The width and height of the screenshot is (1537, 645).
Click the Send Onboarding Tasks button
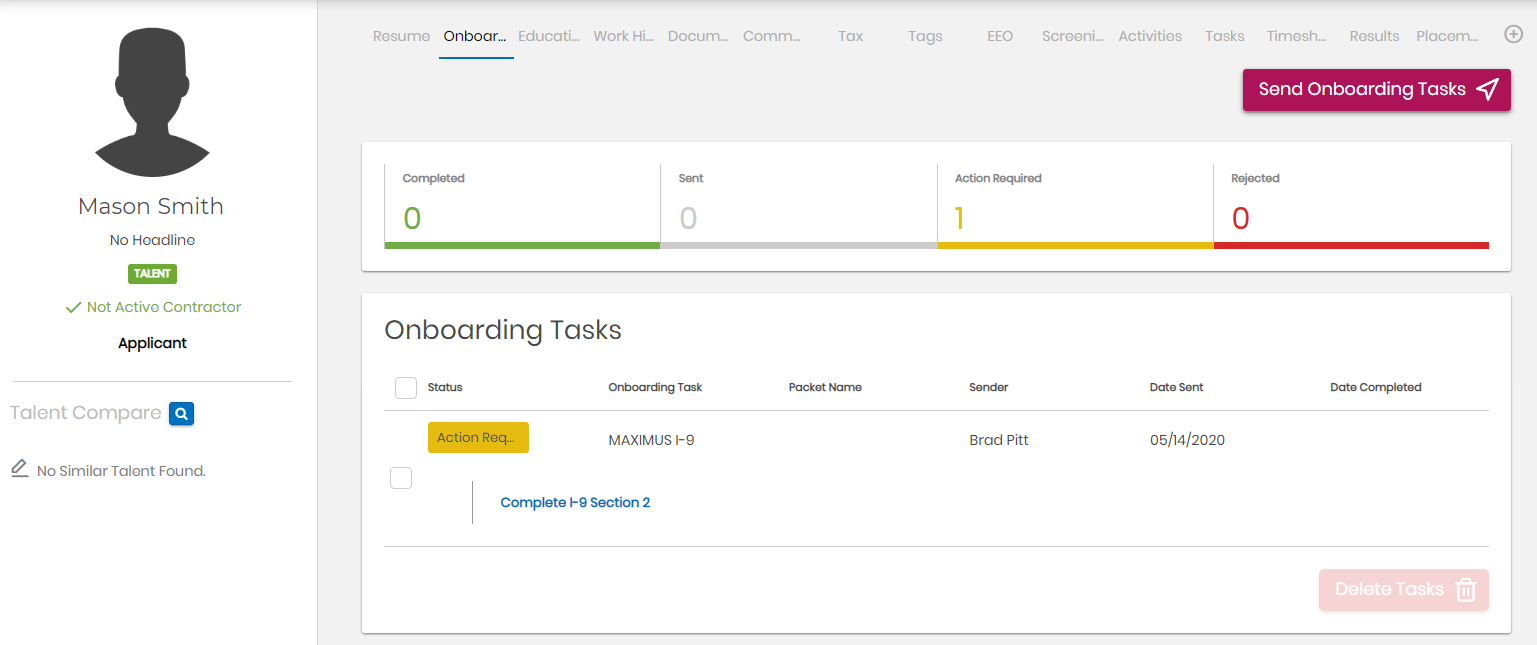1377,90
